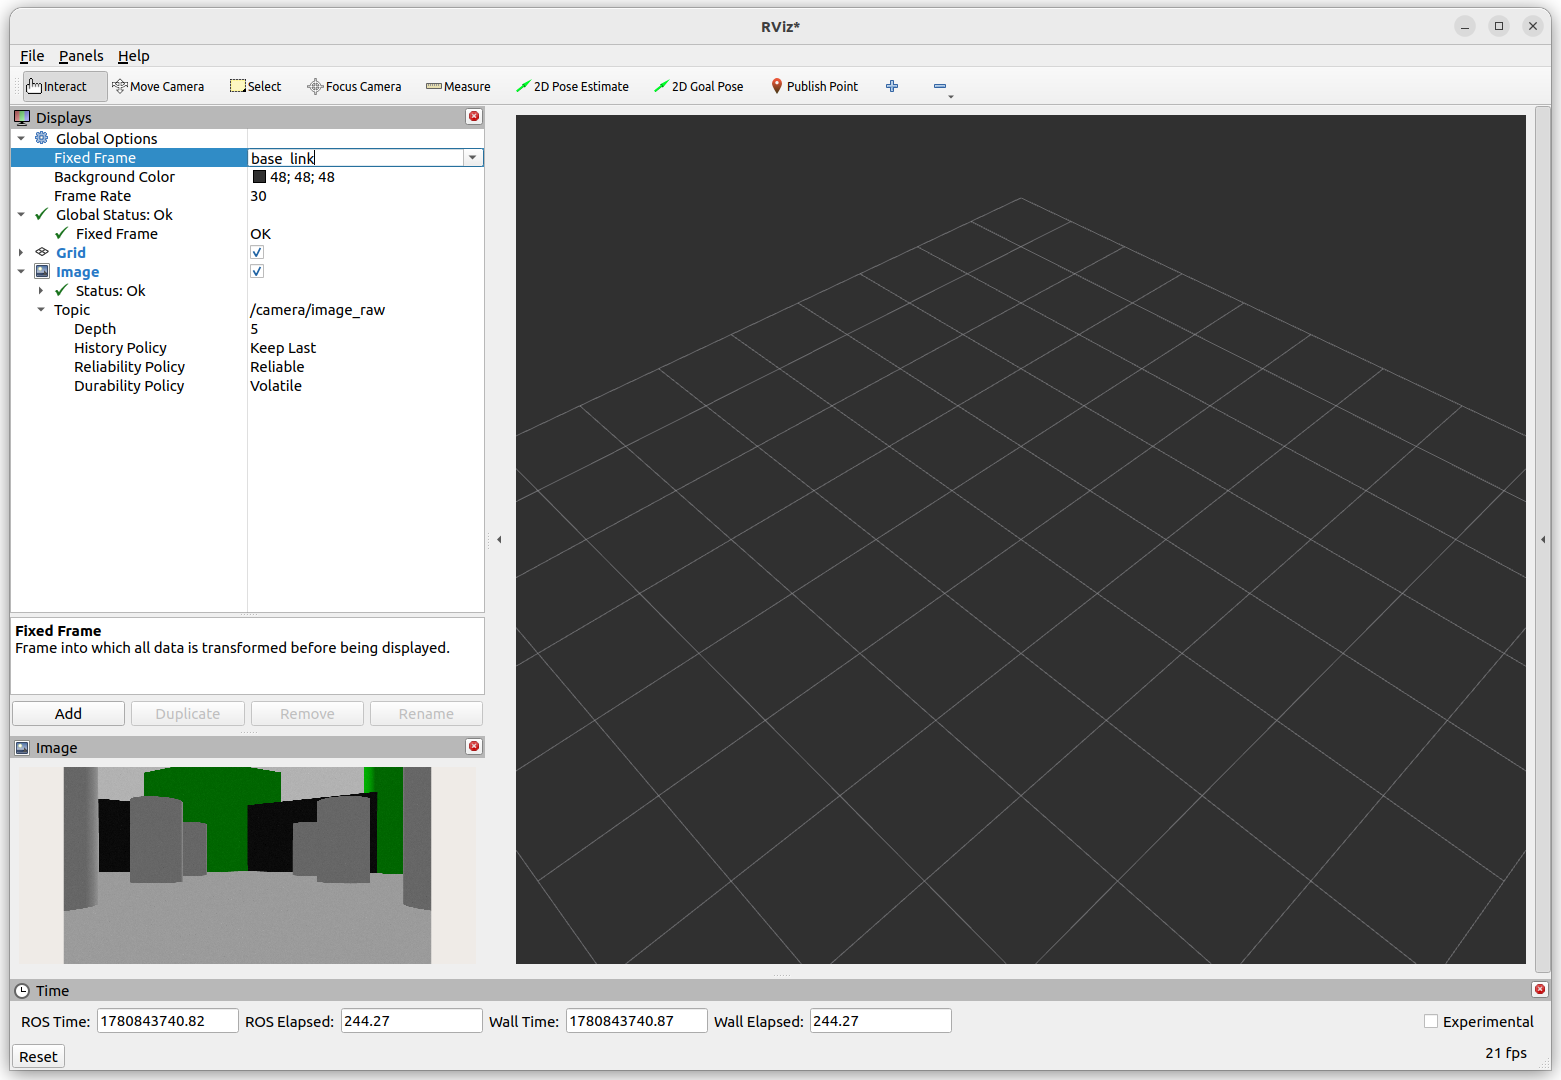Select the Reliability Policy row

pos(247,366)
